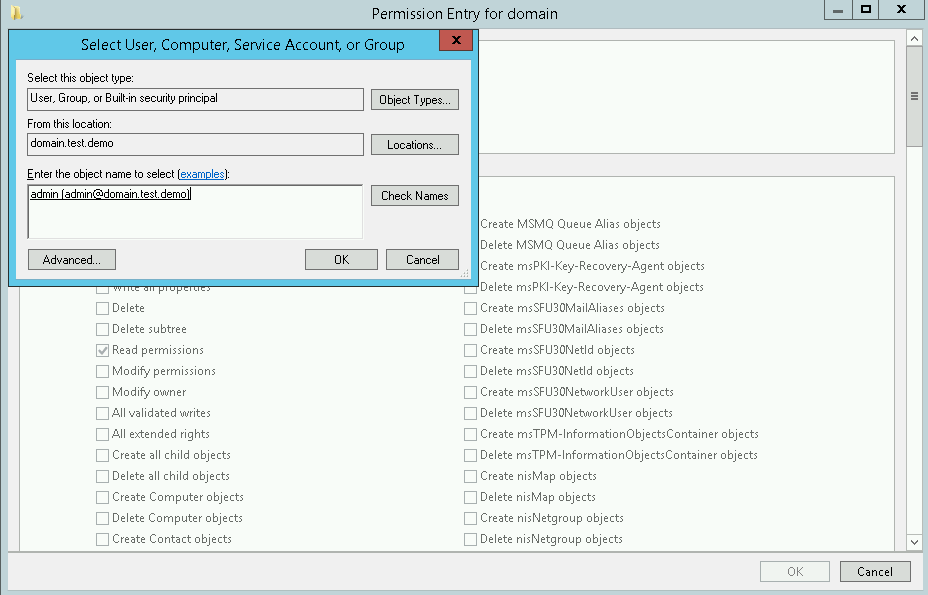Image resolution: width=928 pixels, height=595 pixels.
Task: Cancel the Select User dialog
Action: coord(423,259)
